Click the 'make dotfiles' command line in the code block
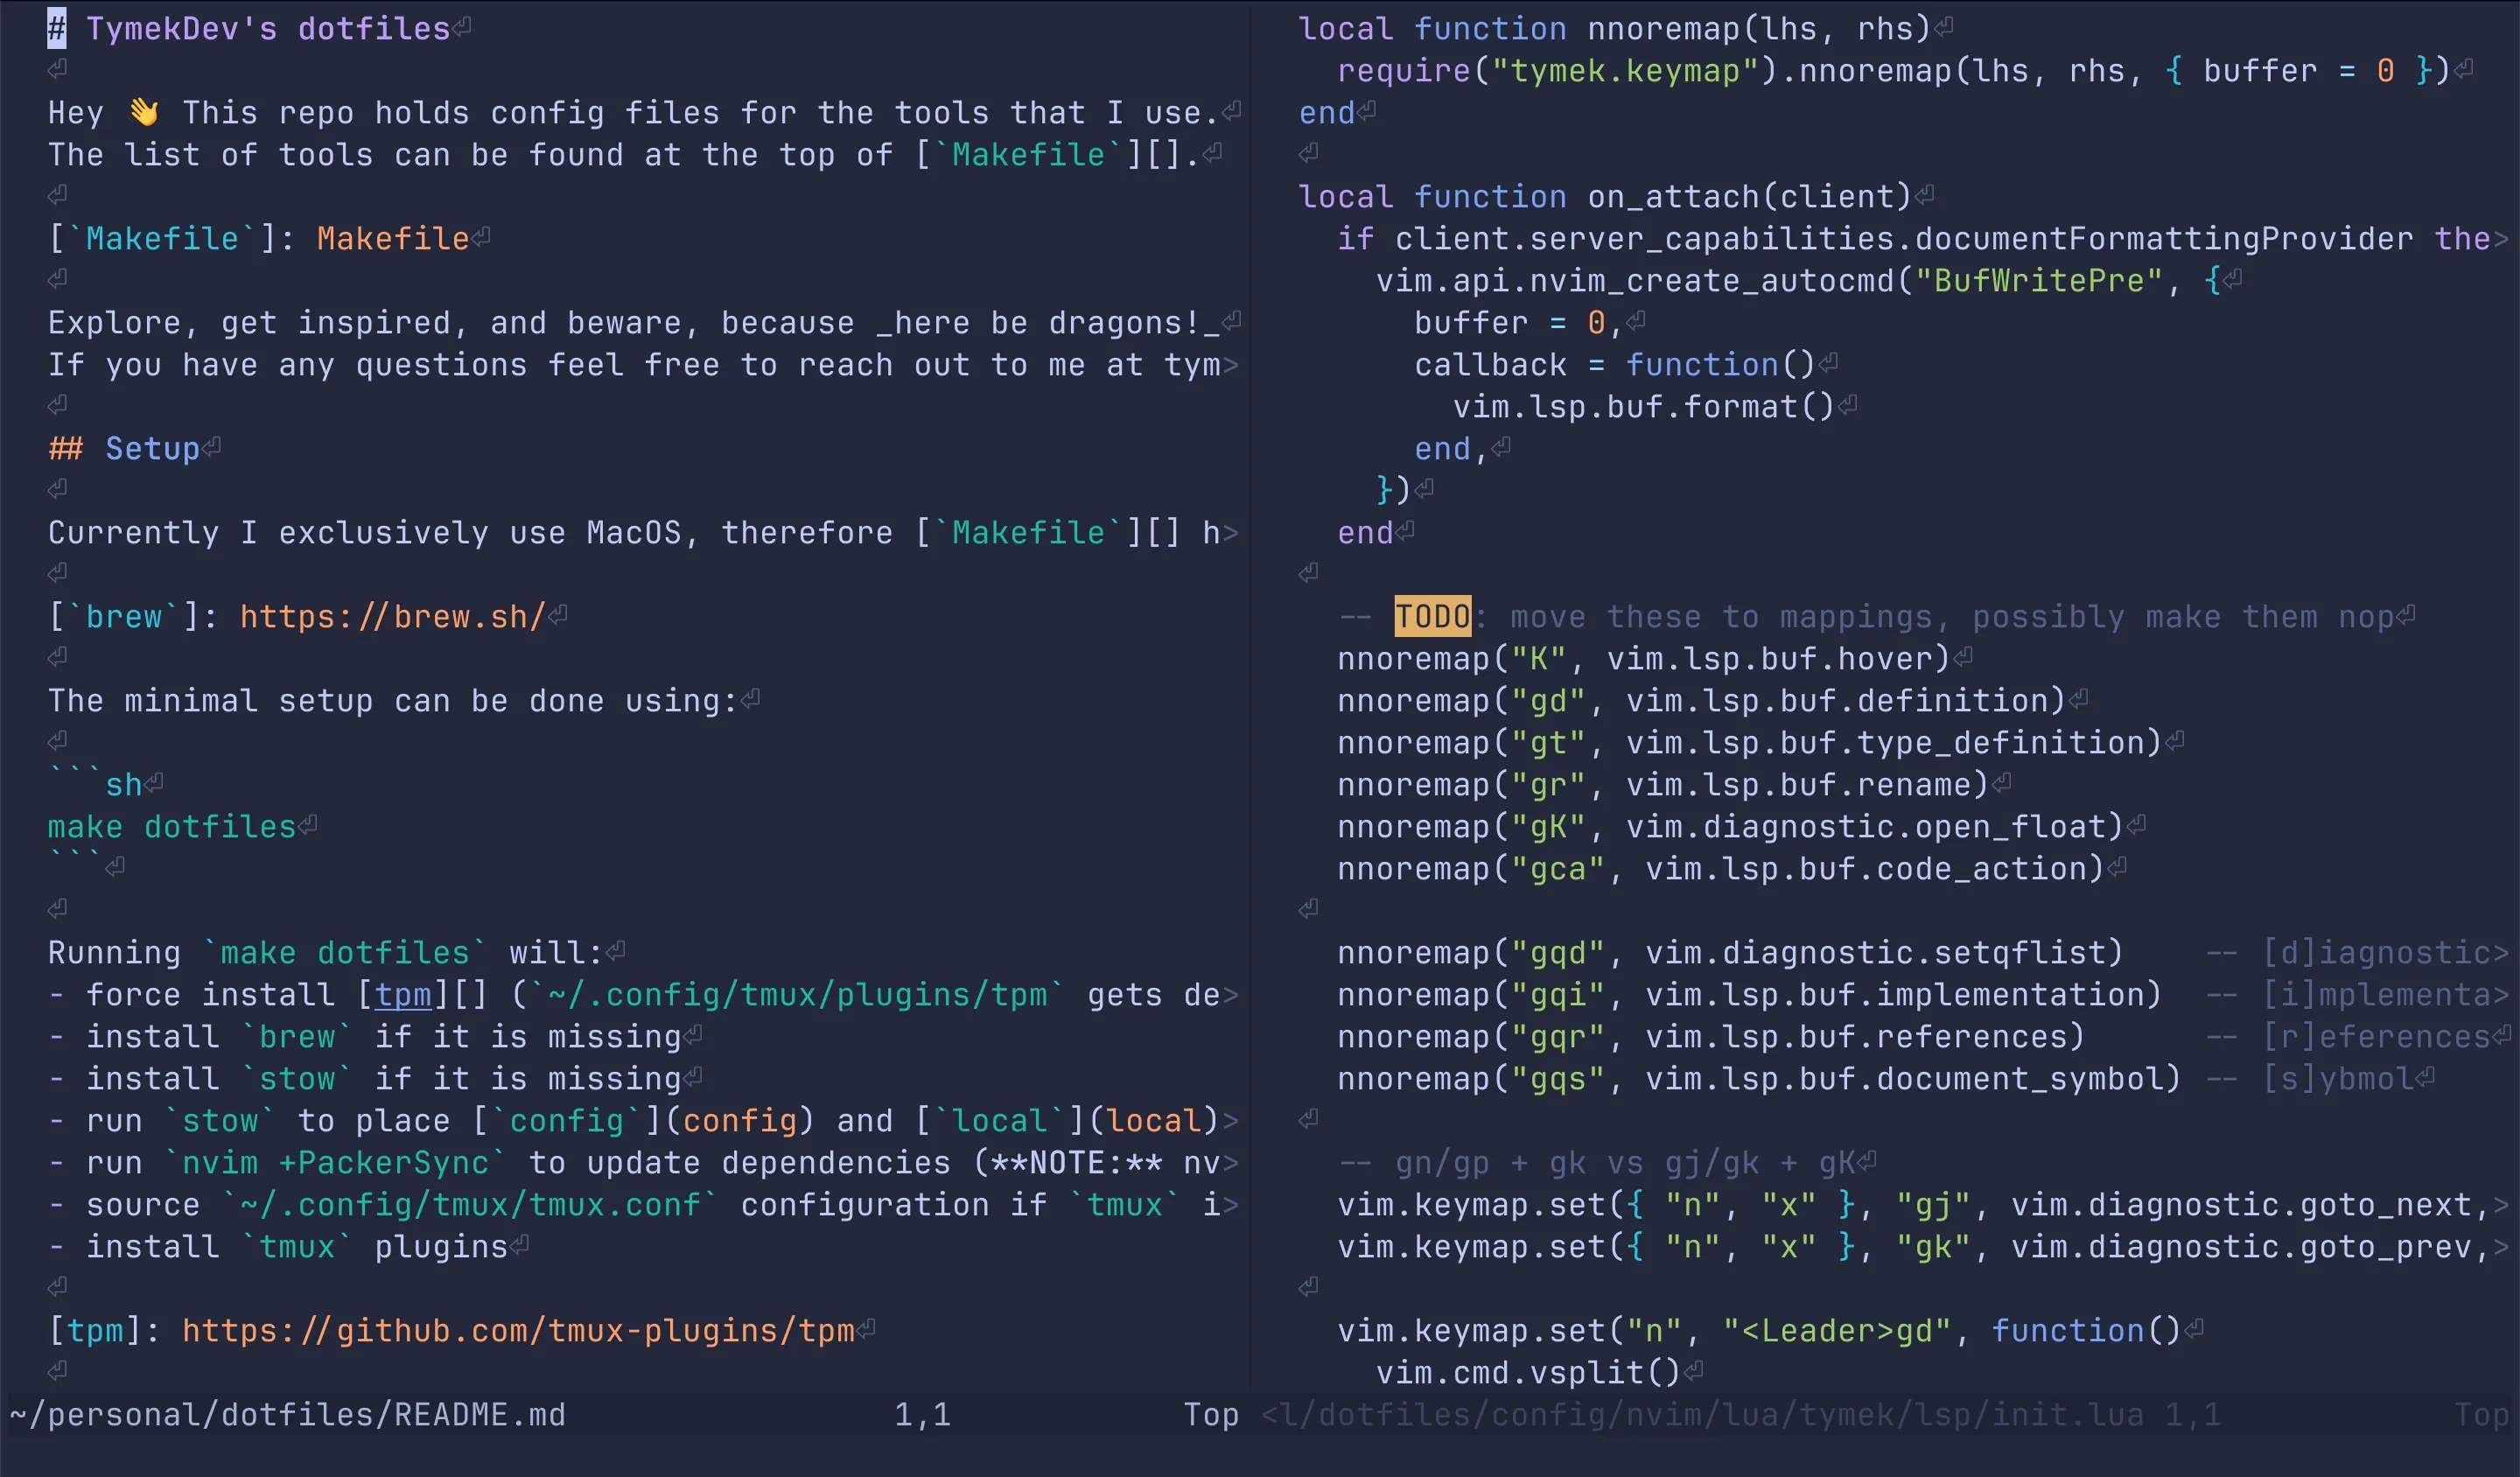This screenshot has width=2520, height=1477. (172, 827)
